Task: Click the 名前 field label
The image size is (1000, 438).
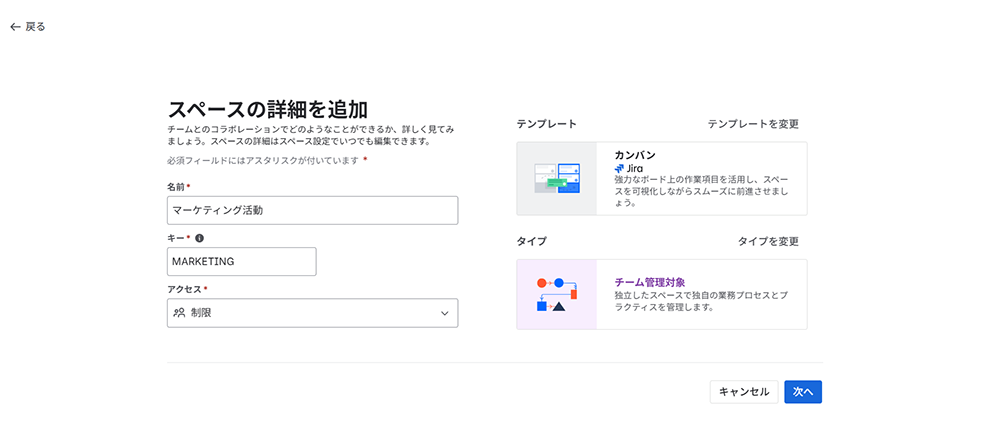Action: (x=176, y=187)
